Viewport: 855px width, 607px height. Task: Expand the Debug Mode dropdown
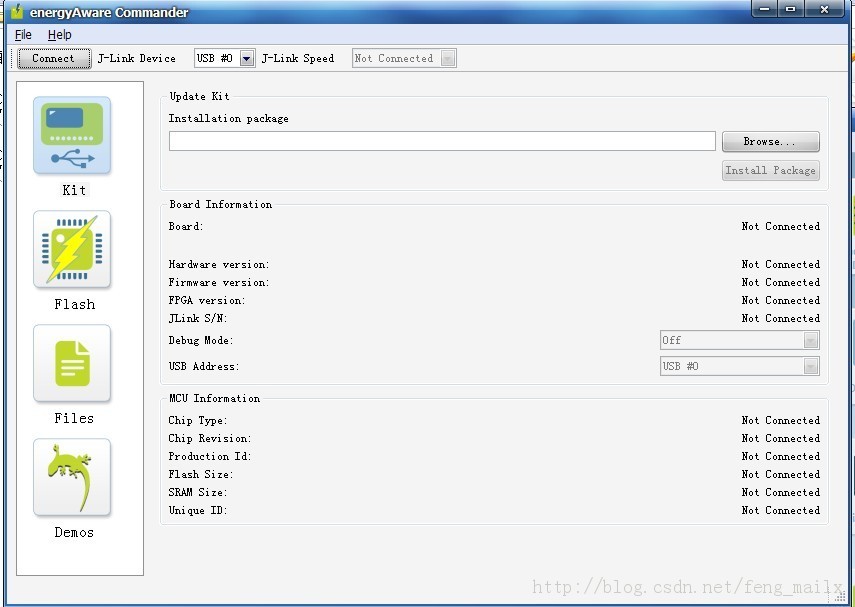point(811,340)
